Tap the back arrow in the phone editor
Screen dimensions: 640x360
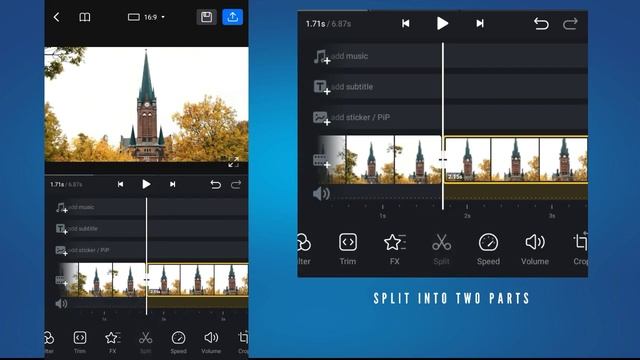point(56,17)
